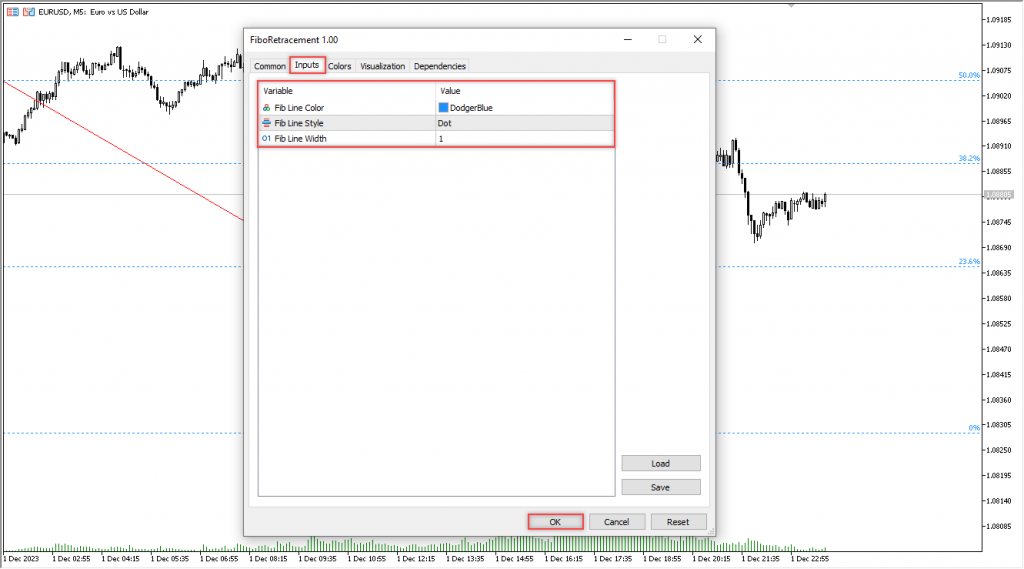
Task: Click the 1.08085 price on the scale
Action: 999,526
